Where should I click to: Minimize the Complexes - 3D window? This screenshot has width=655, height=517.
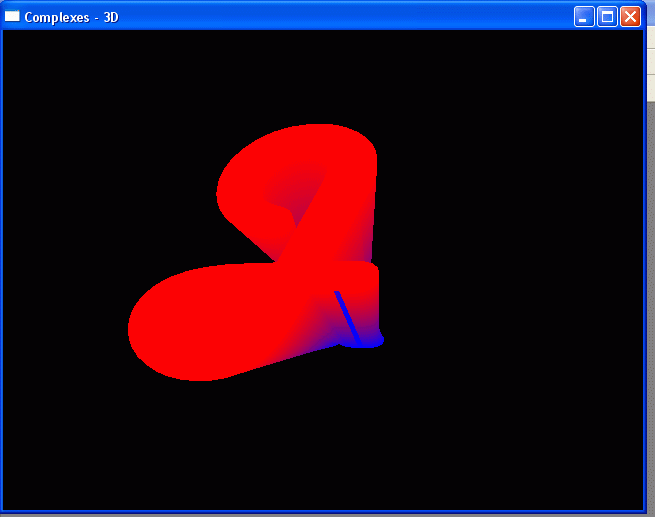[x=584, y=17]
